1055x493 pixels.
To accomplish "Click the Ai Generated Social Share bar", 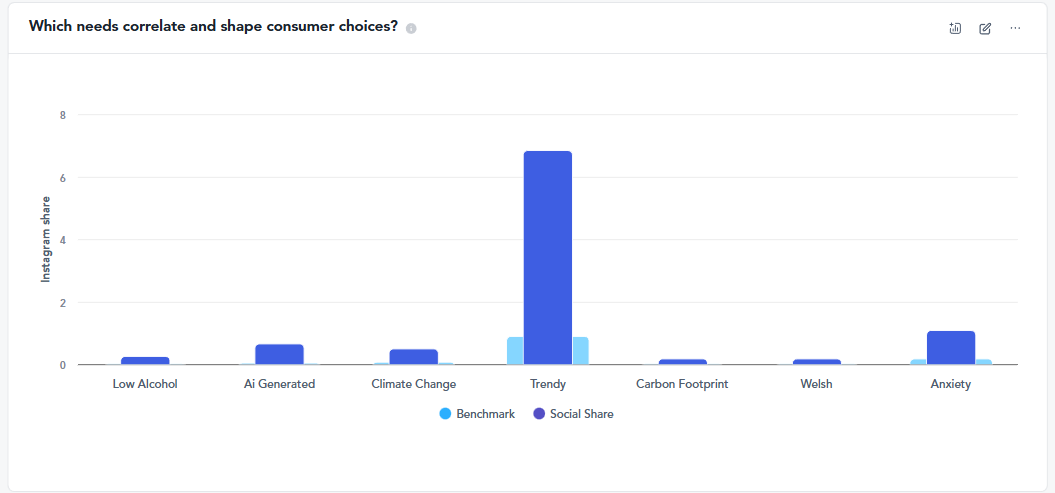I will [x=279, y=354].
